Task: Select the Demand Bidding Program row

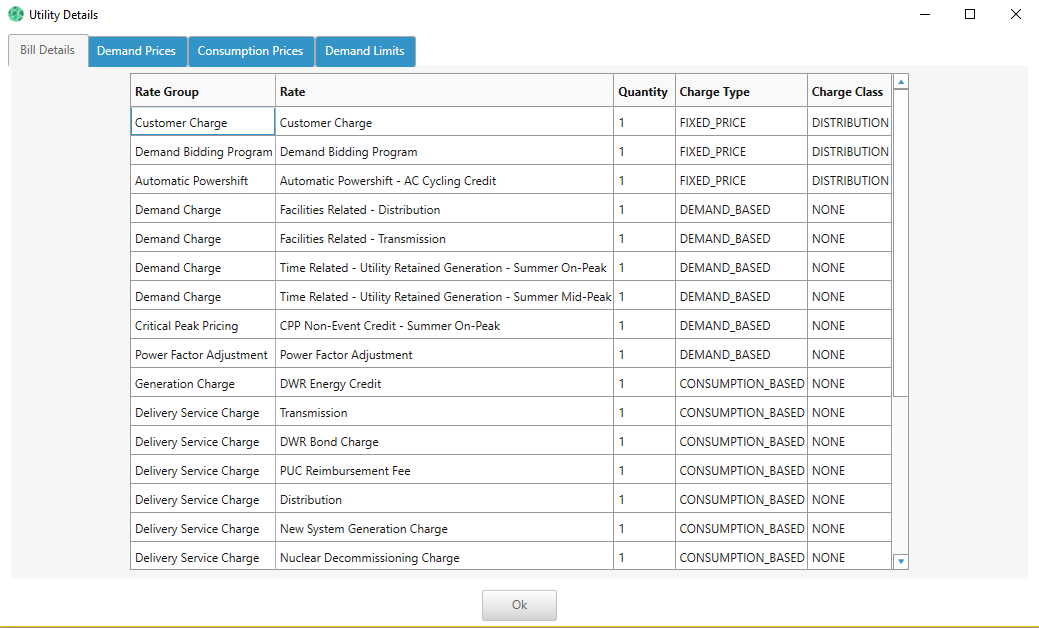Action: coord(202,151)
